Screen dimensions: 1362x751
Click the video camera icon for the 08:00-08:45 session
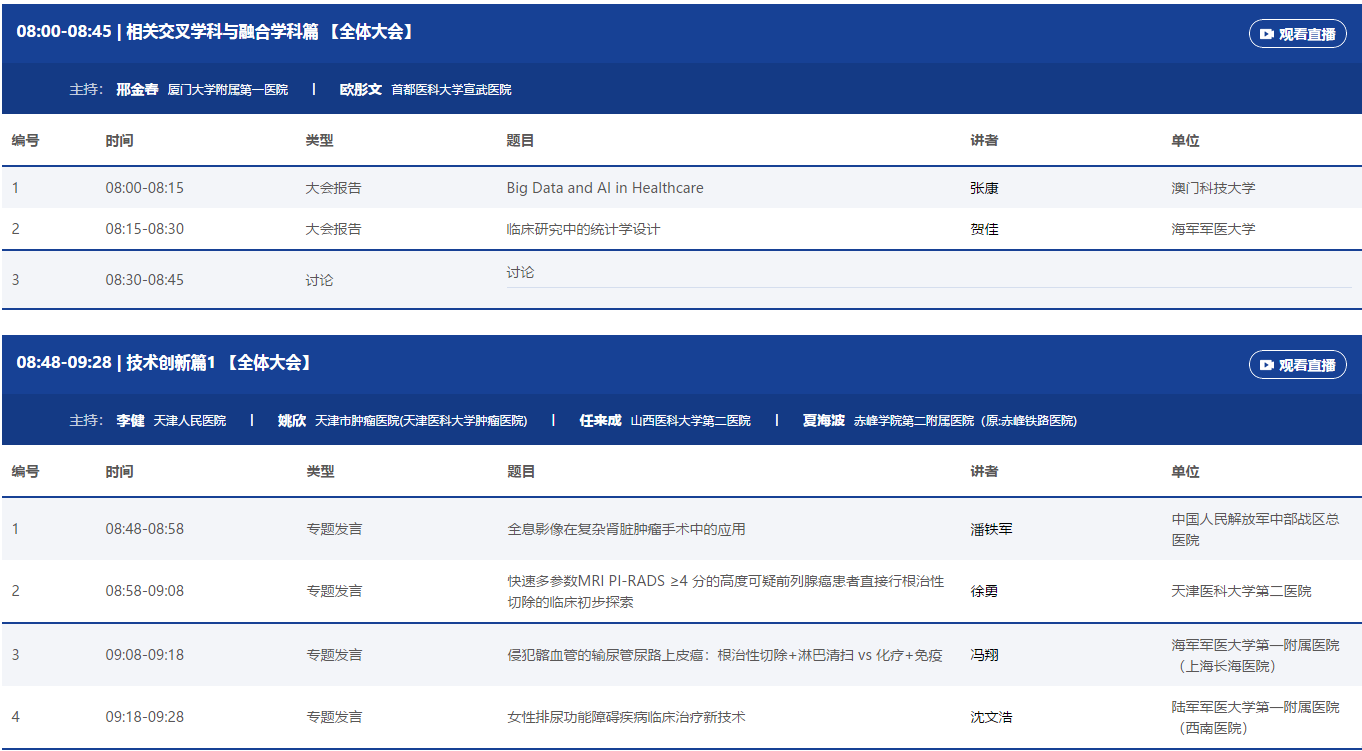pyautogui.click(x=1267, y=34)
